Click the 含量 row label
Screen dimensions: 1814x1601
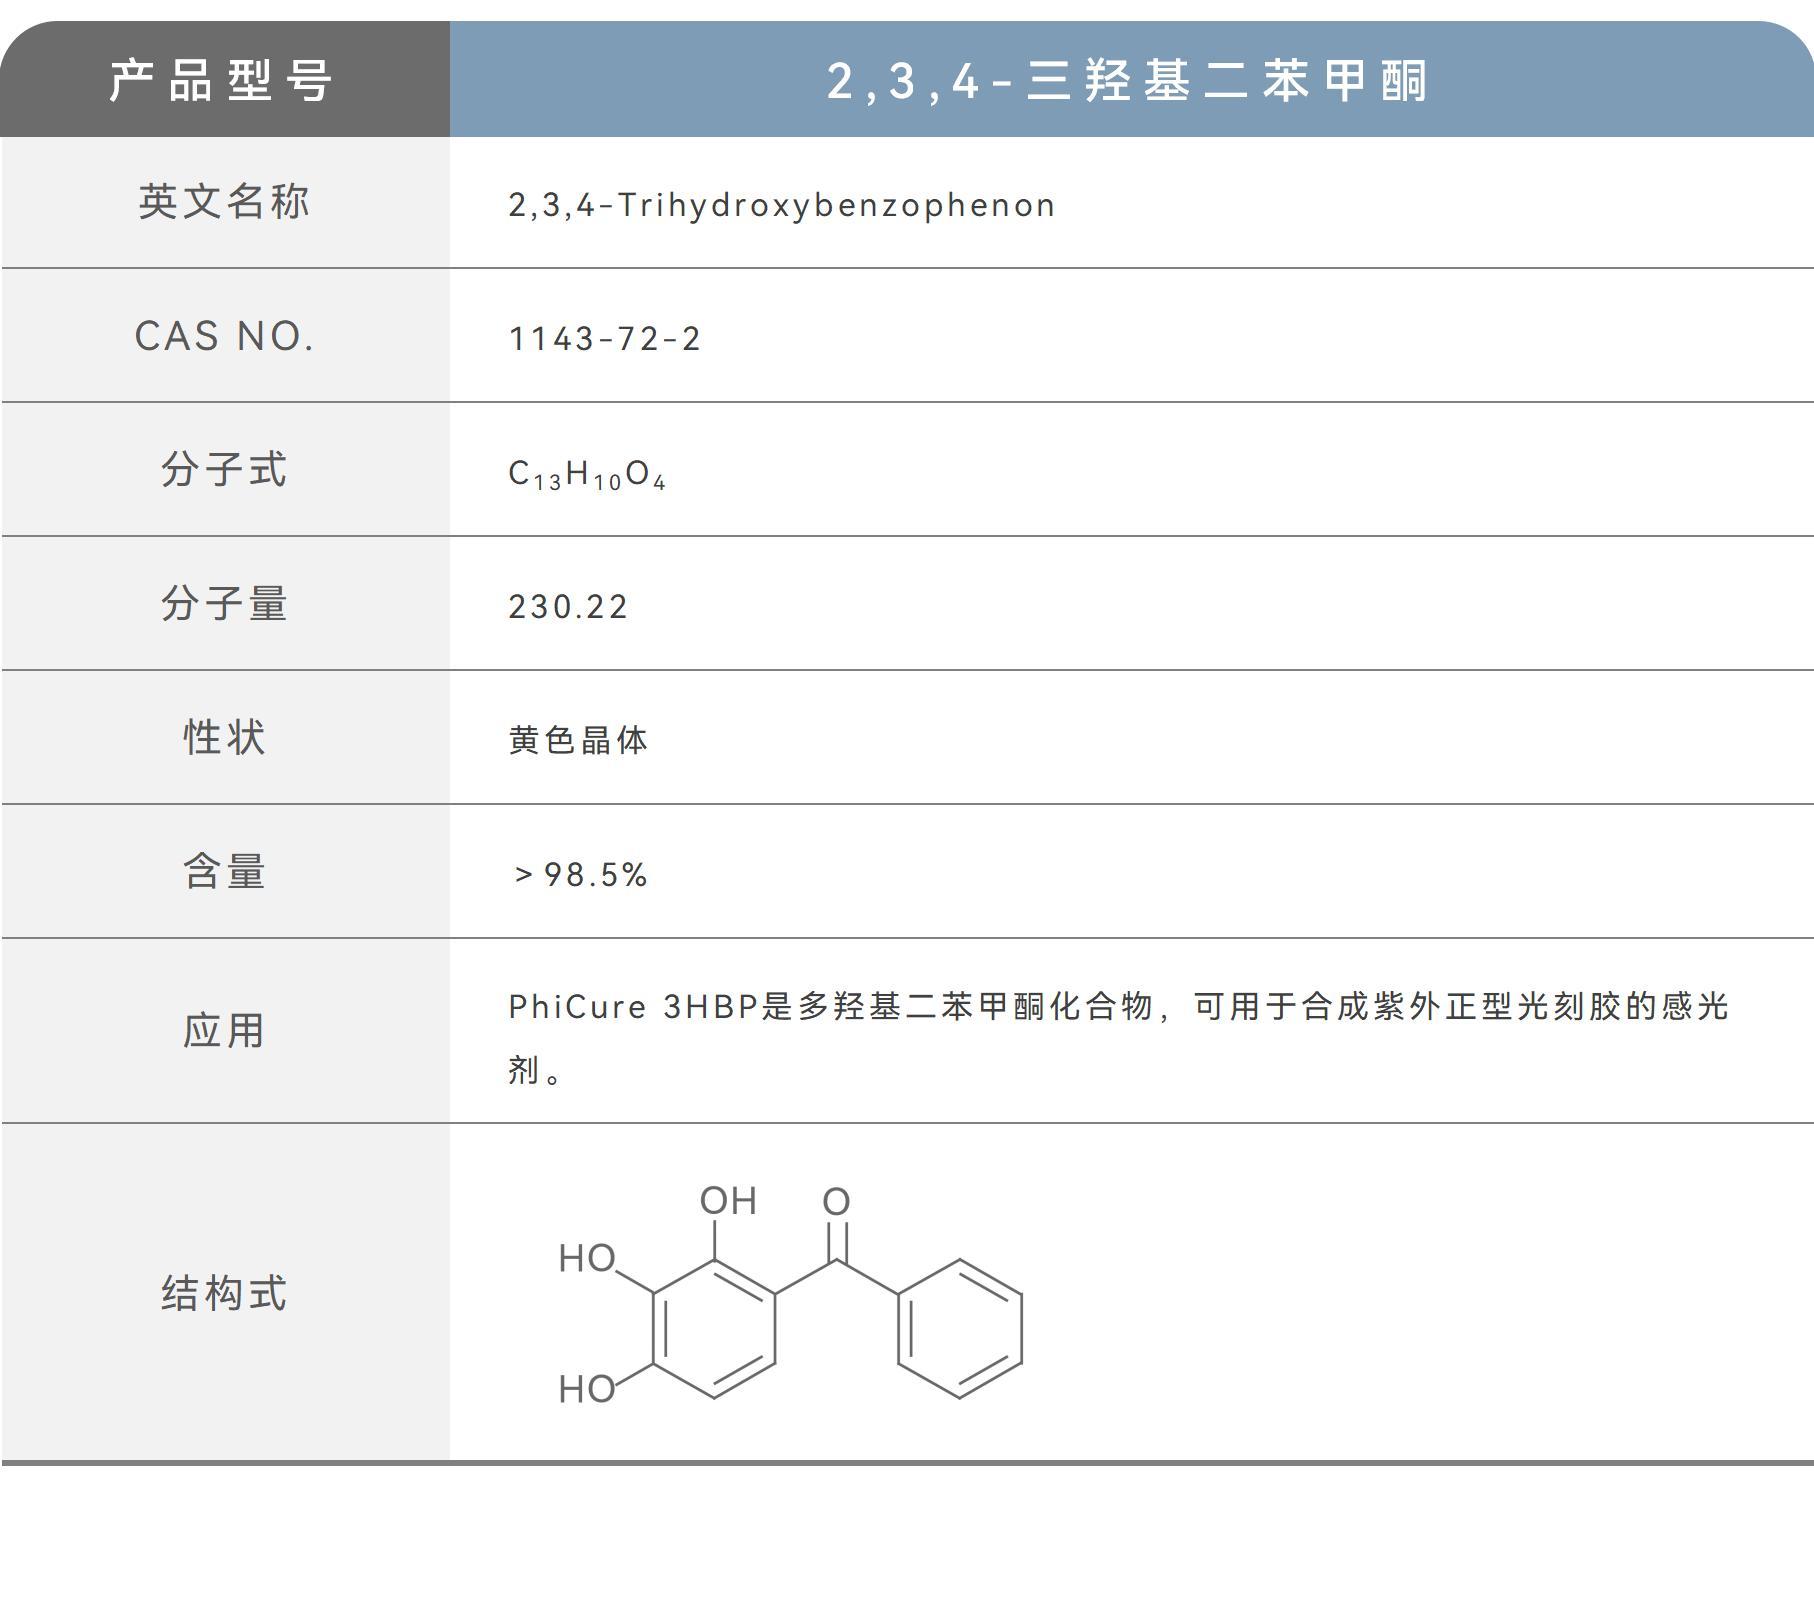pos(225,871)
